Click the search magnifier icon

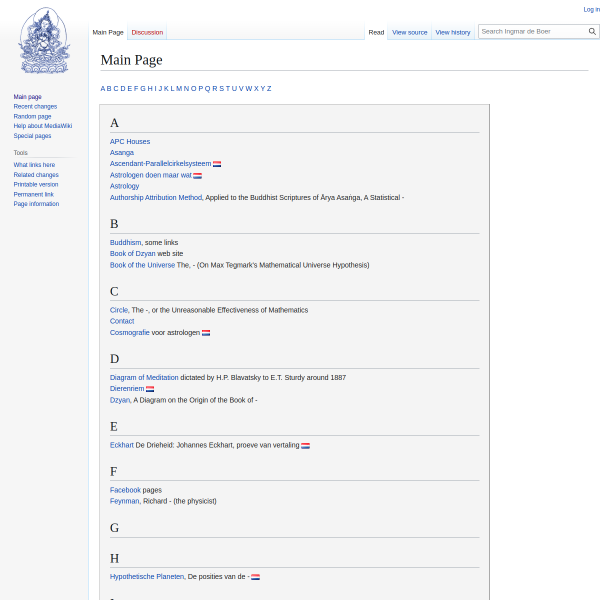(592, 31)
